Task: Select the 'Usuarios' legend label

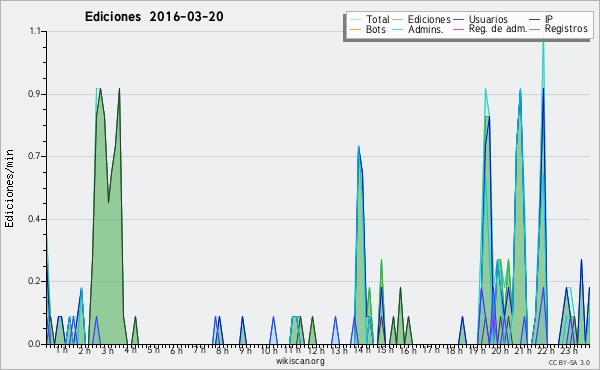Action: point(488,19)
